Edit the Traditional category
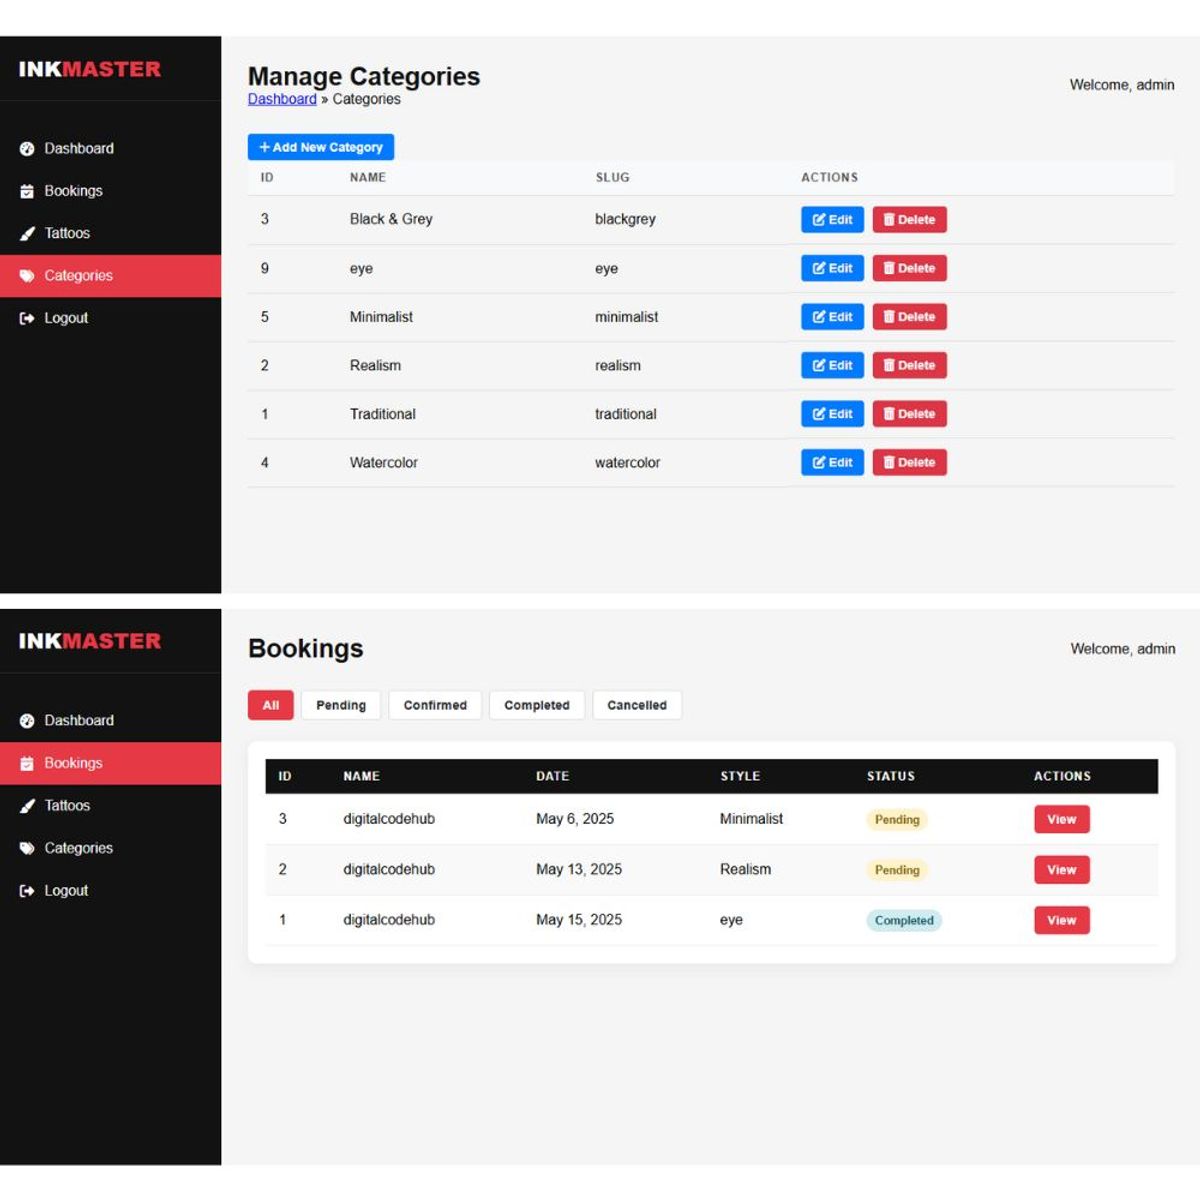 pyautogui.click(x=832, y=414)
